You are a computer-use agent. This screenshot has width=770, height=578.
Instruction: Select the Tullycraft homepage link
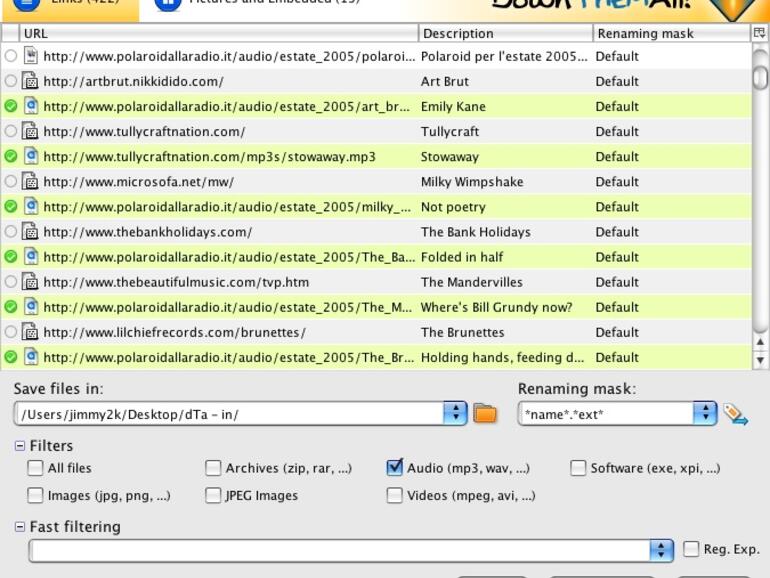(11, 131)
